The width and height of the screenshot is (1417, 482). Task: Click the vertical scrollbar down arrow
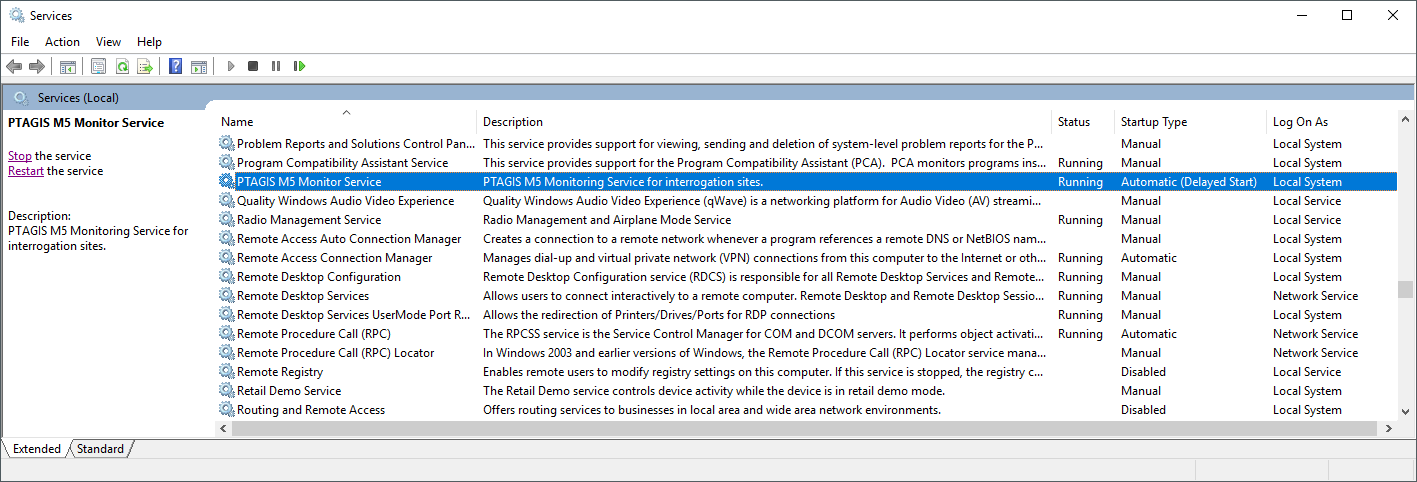1405,411
